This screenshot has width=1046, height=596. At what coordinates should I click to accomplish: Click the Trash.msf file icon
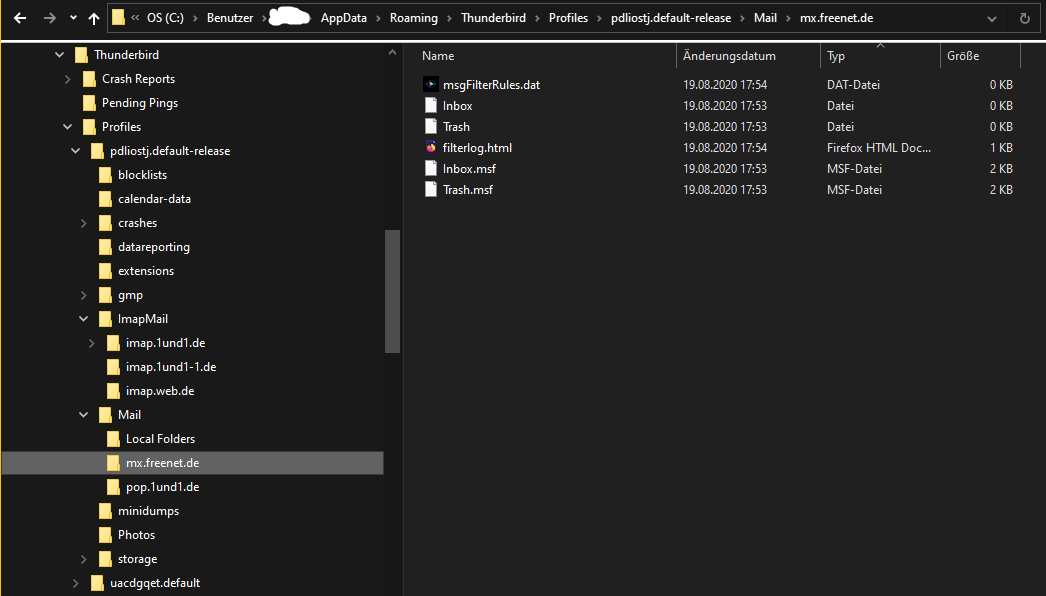[431, 190]
